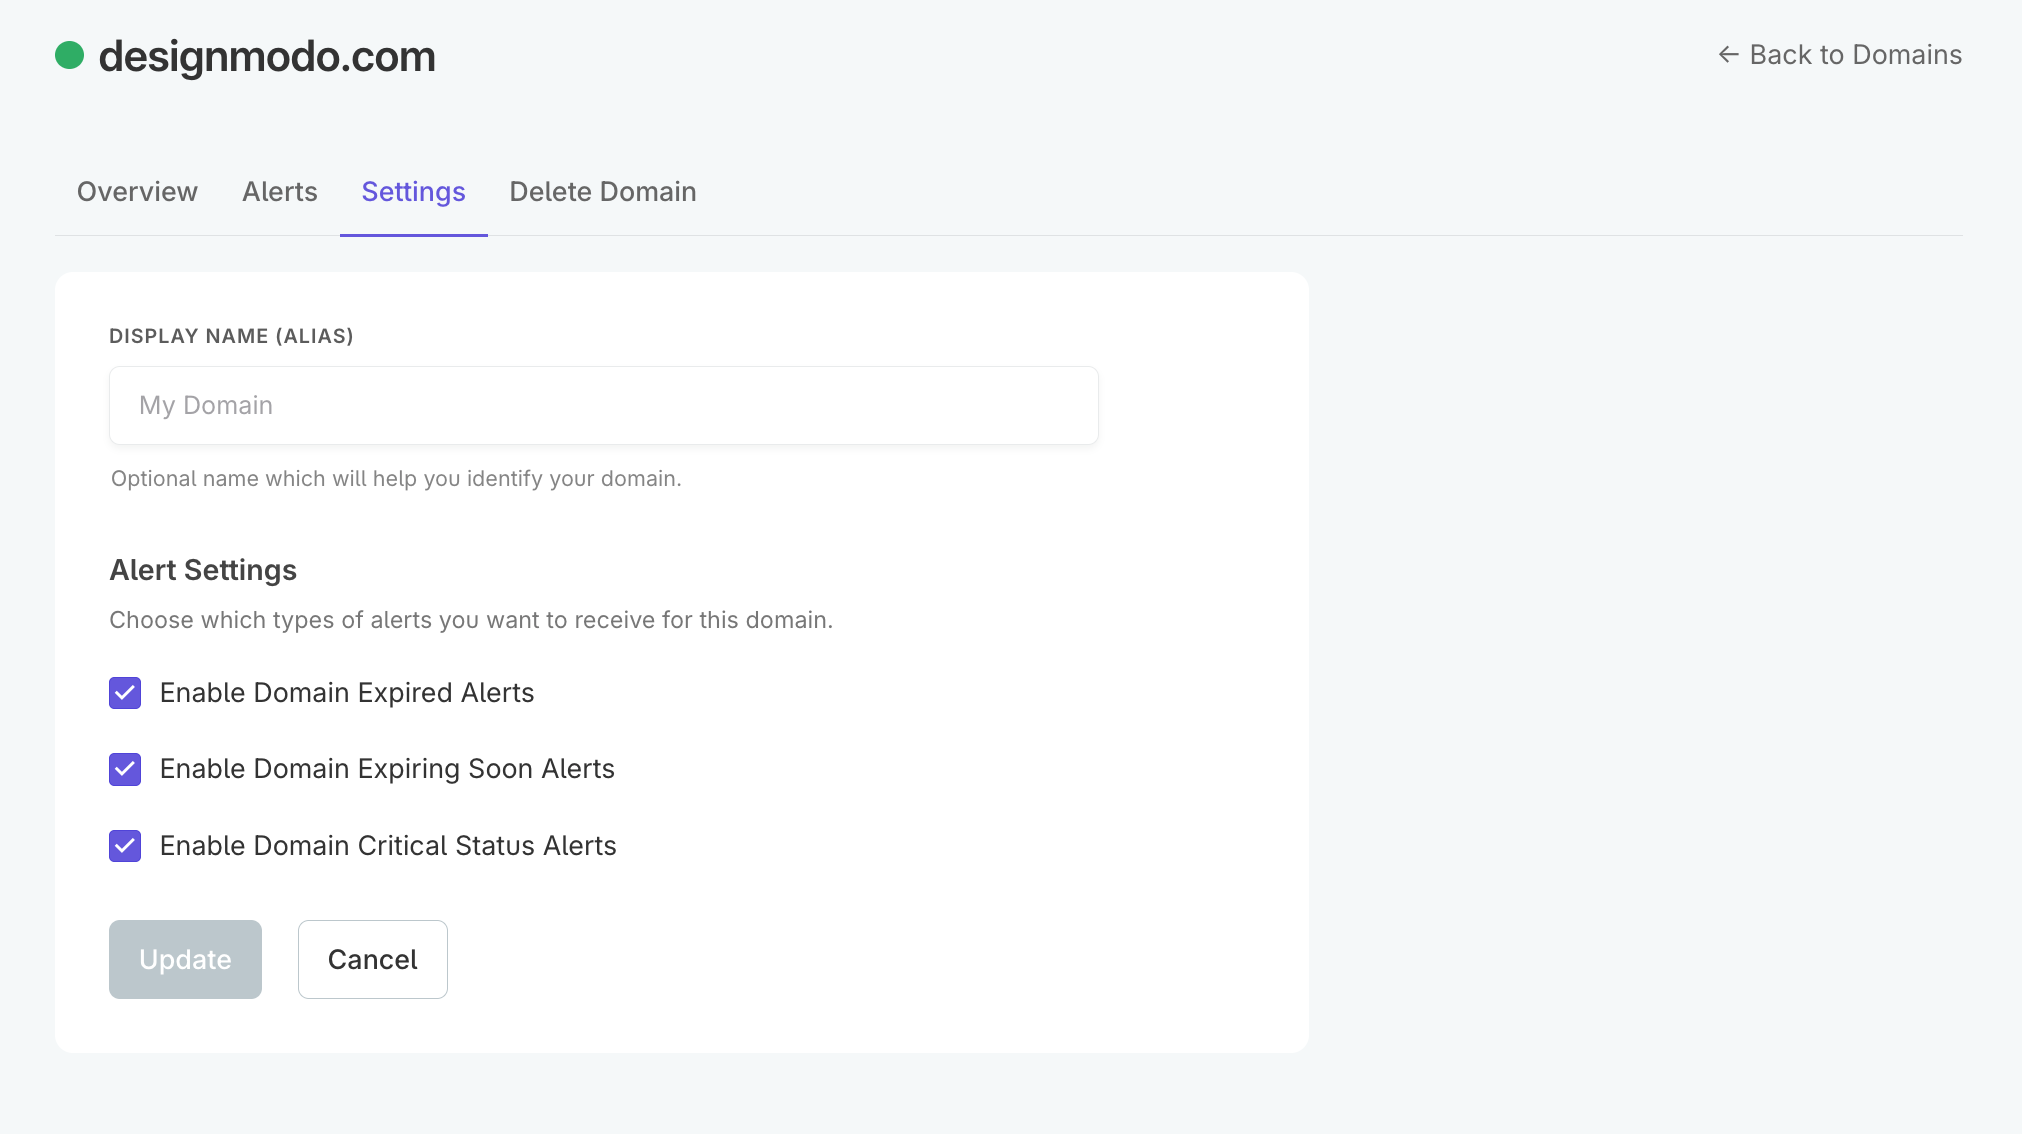Click the green status dot beside designmodo.com
The height and width of the screenshot is (1134, 2022).
tap(68, 56)
